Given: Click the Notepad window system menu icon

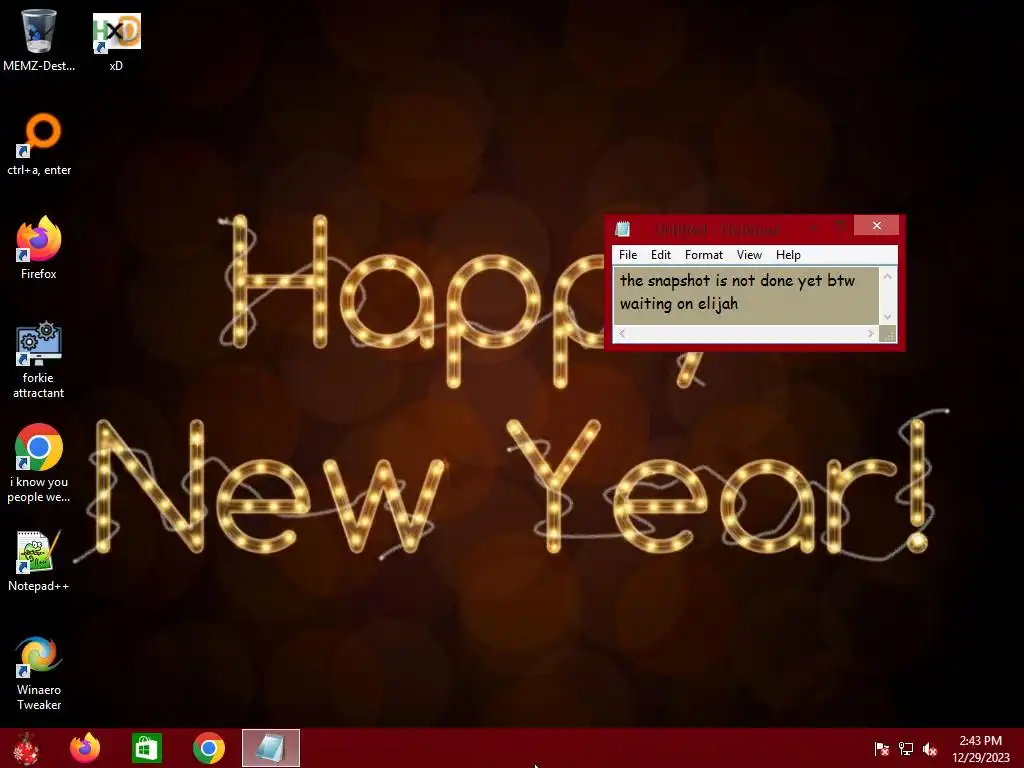Looking at the screenshot, I should pos(622,229).
